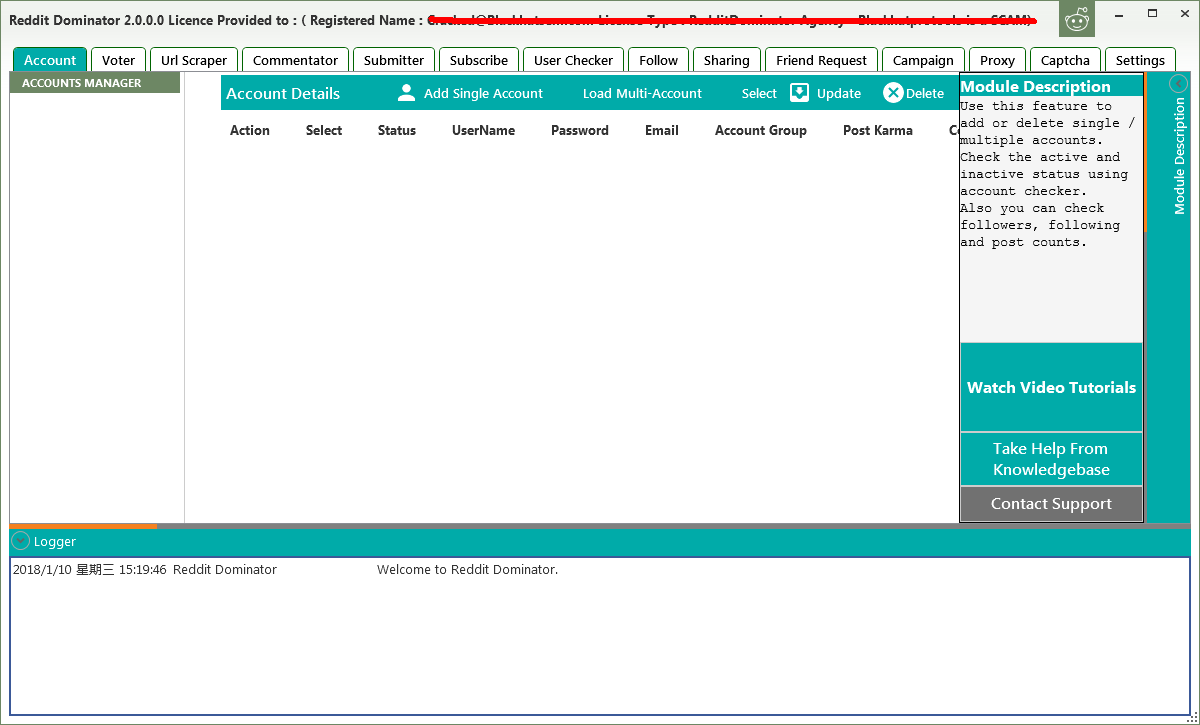The height and width of the screenshot is (725, 1200).
Task: Click the orange Module Description scrollbar thumb
Action: [1145, 153]
